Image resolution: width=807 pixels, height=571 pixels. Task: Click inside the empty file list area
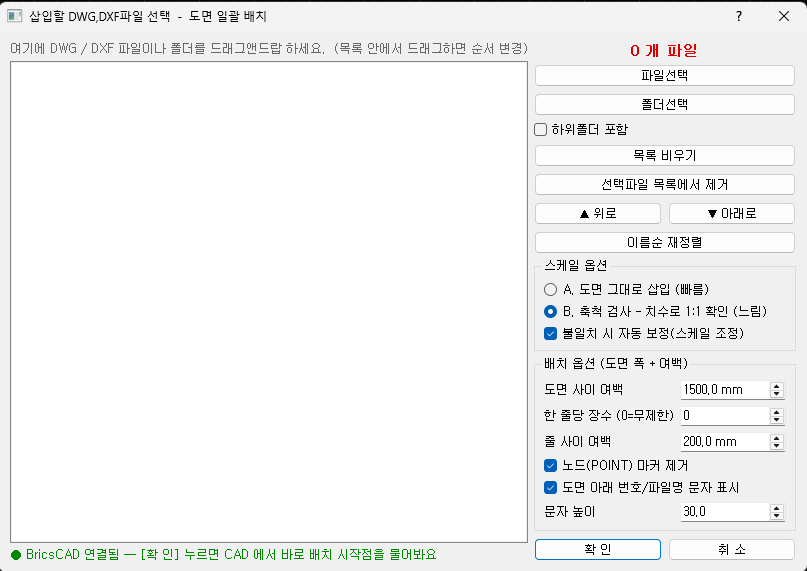pyautogui.click(x=269, y=302)
